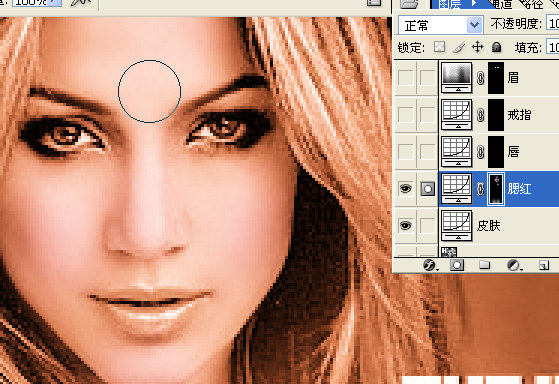This screenshot has width=559, height=384.
Task: Hide the 腮红 layer with eye icon
Action: (x=405, y=189)
